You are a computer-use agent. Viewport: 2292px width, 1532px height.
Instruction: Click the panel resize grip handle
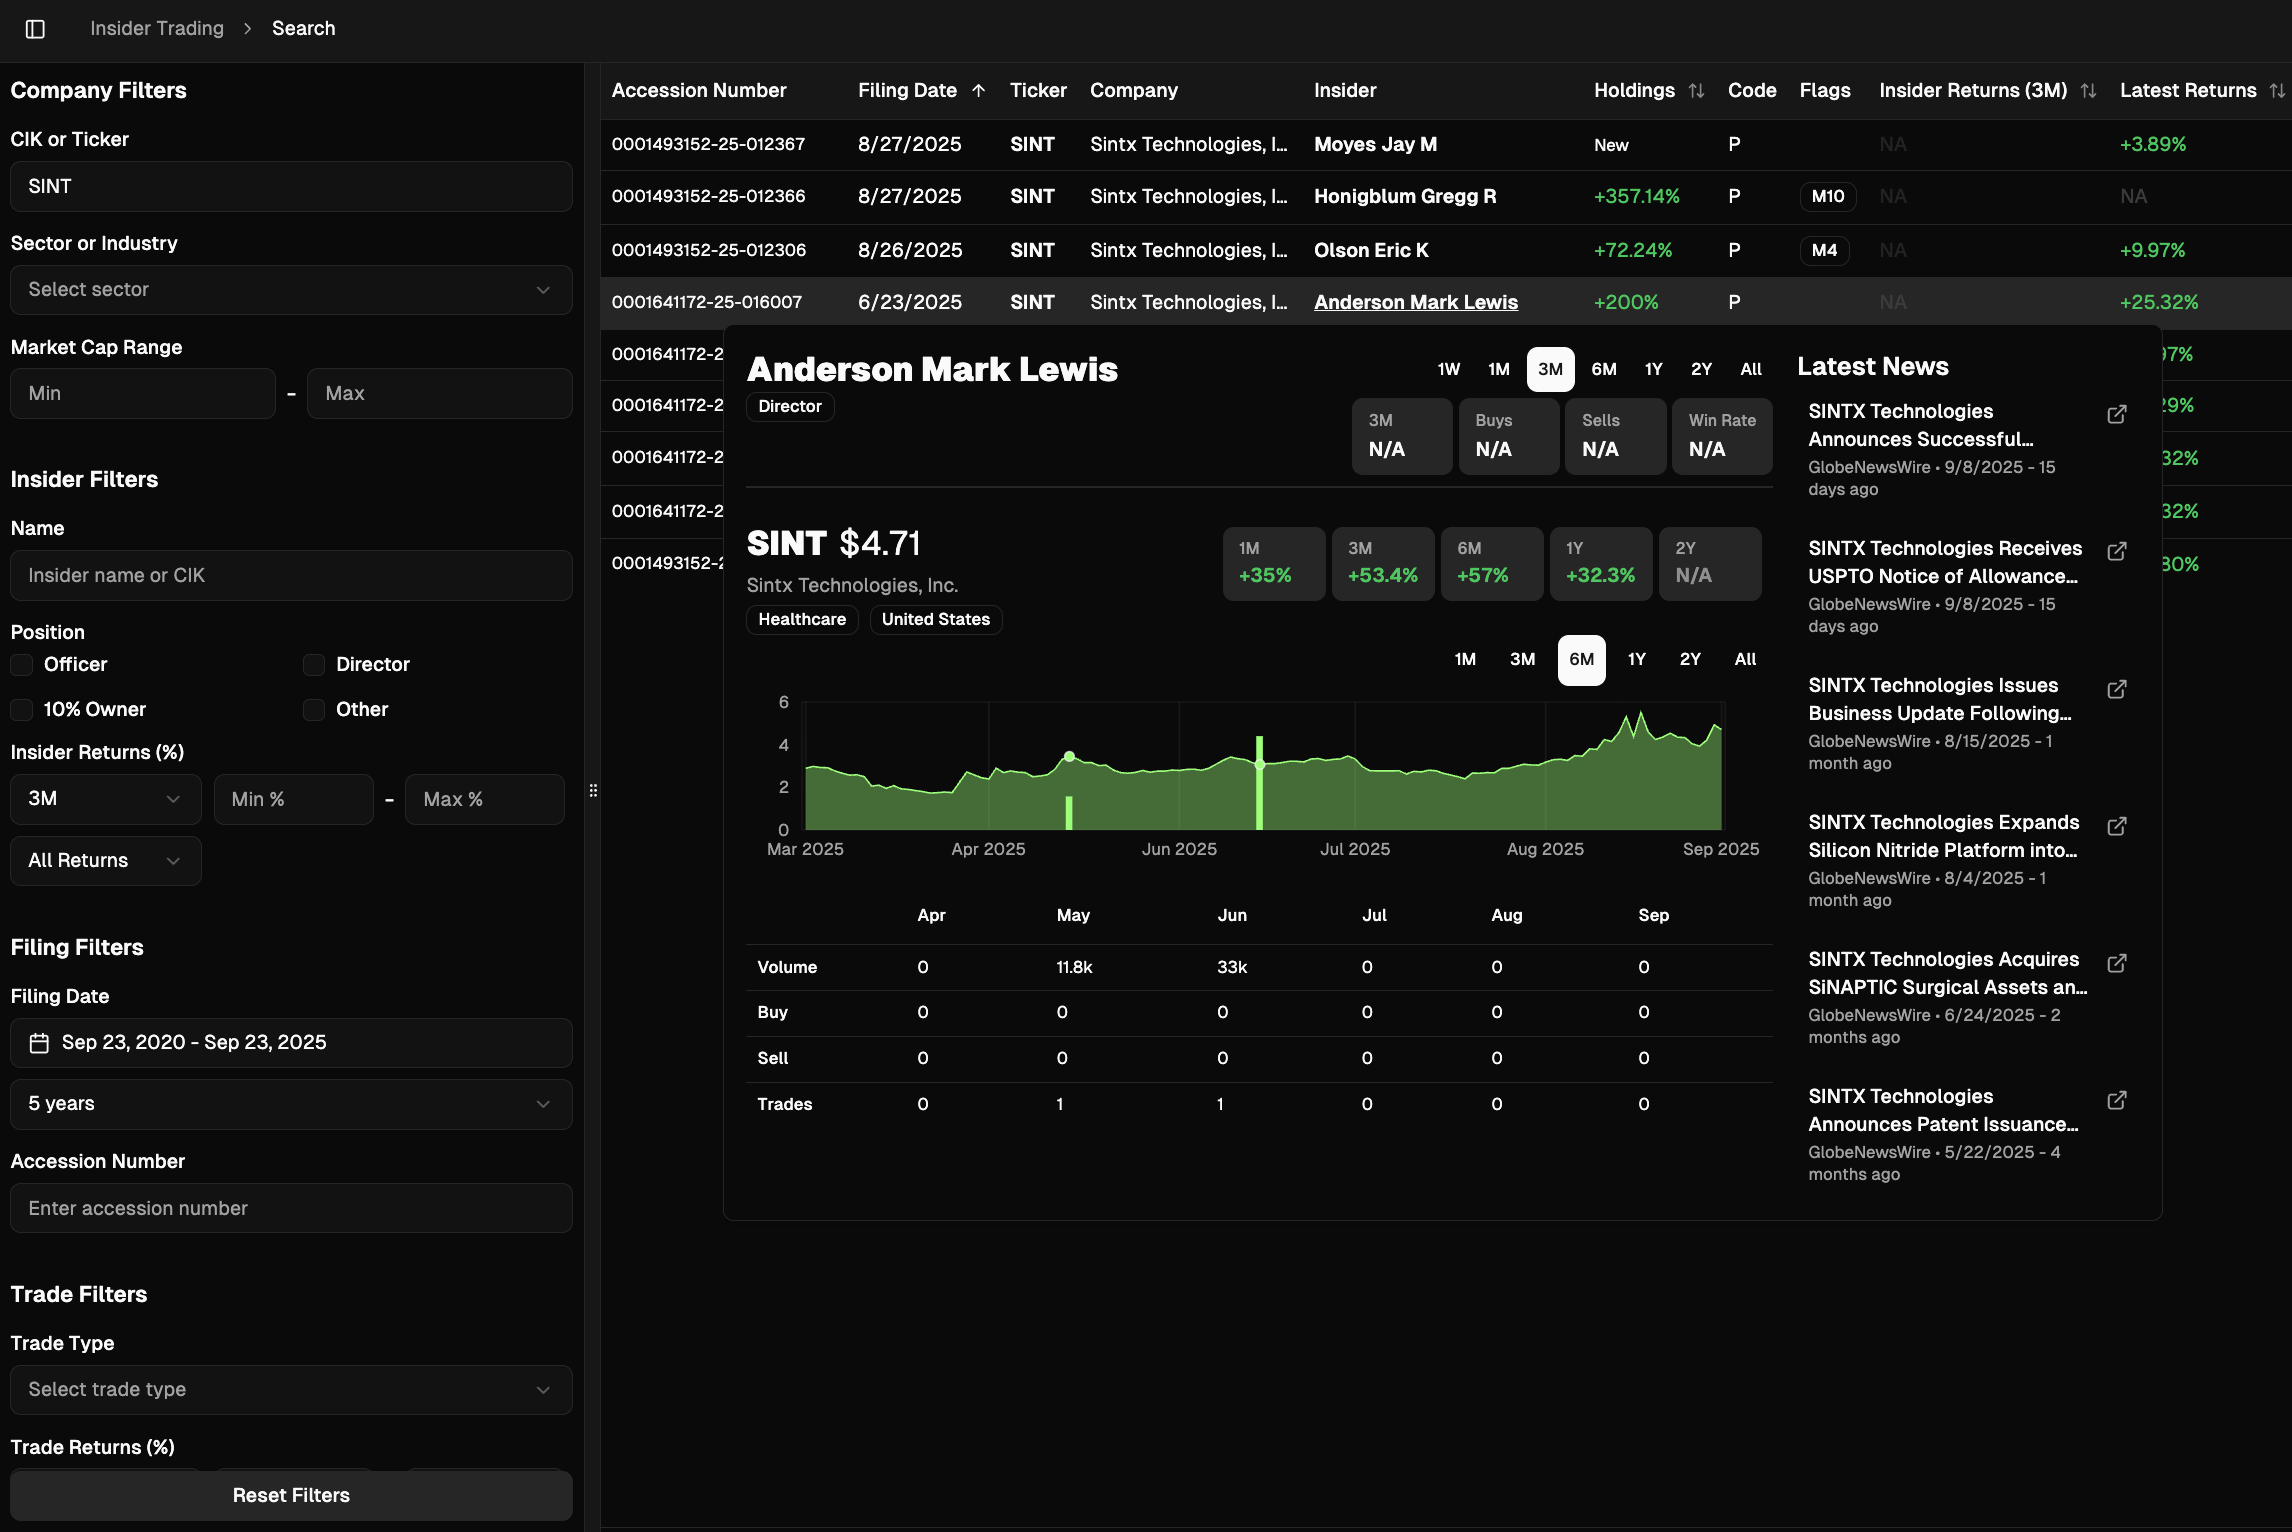(x=593, y=791)
